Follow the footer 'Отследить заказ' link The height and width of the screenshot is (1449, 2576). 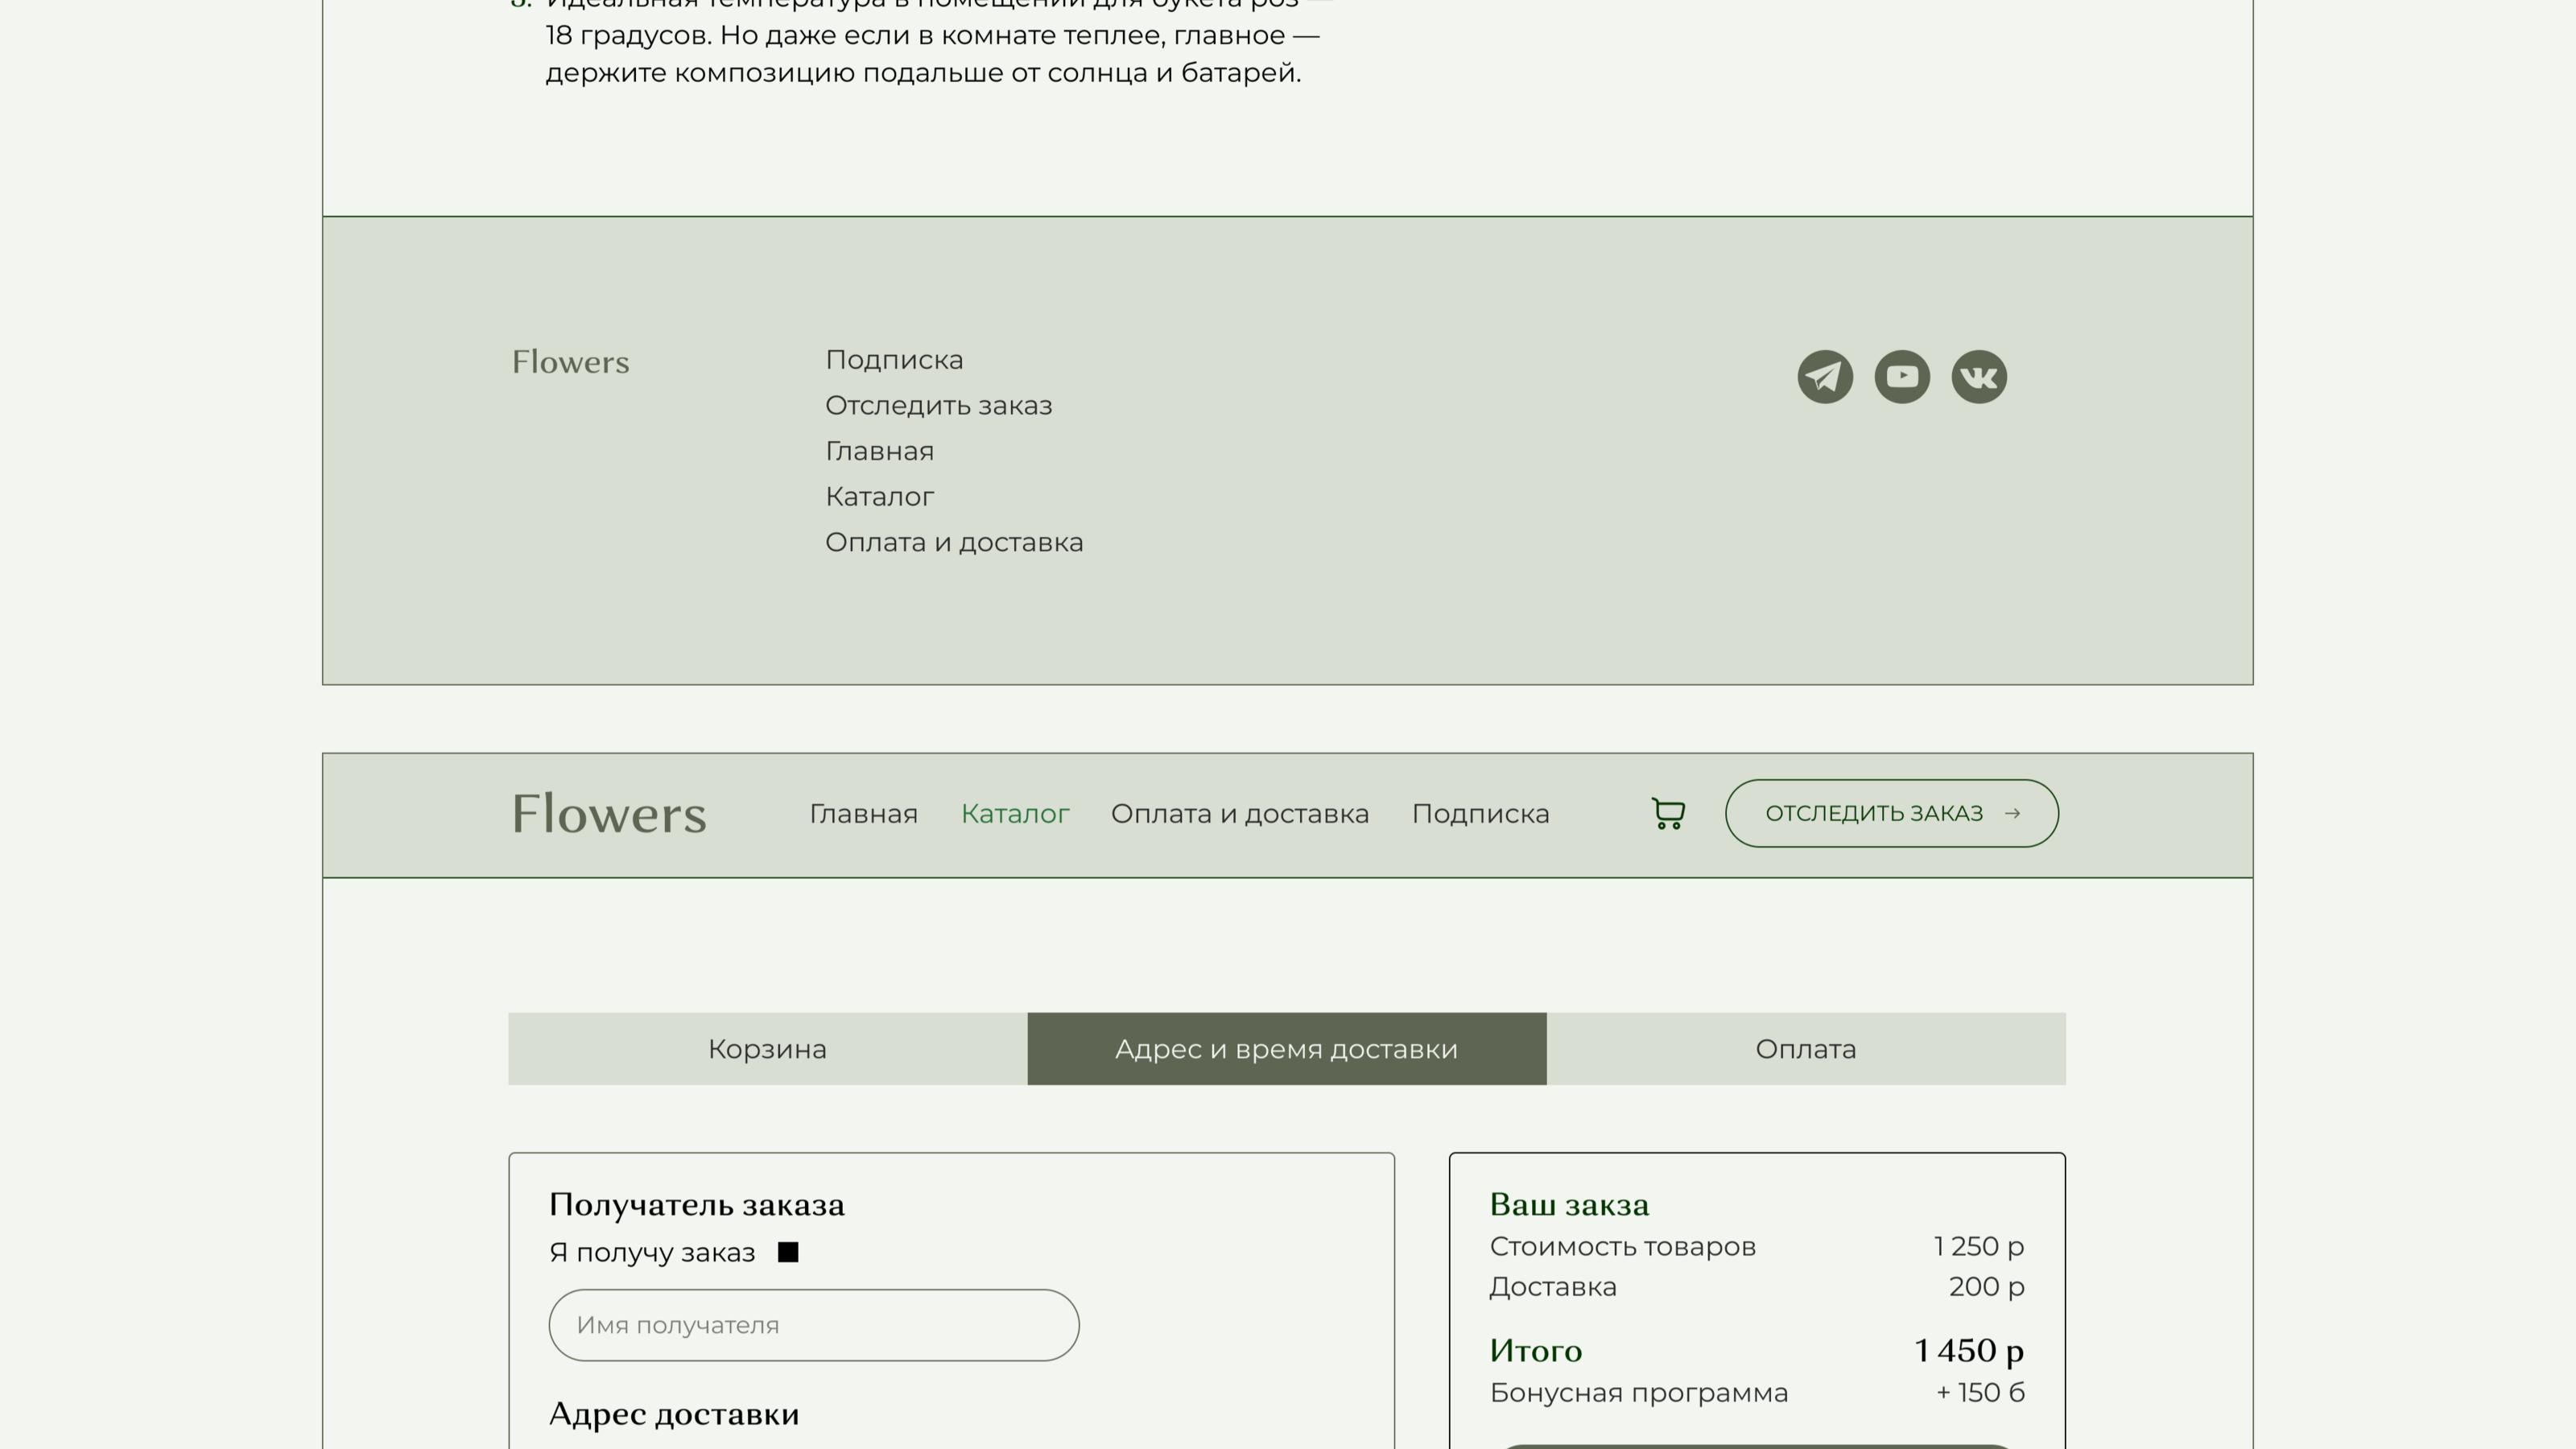point(938,406)
